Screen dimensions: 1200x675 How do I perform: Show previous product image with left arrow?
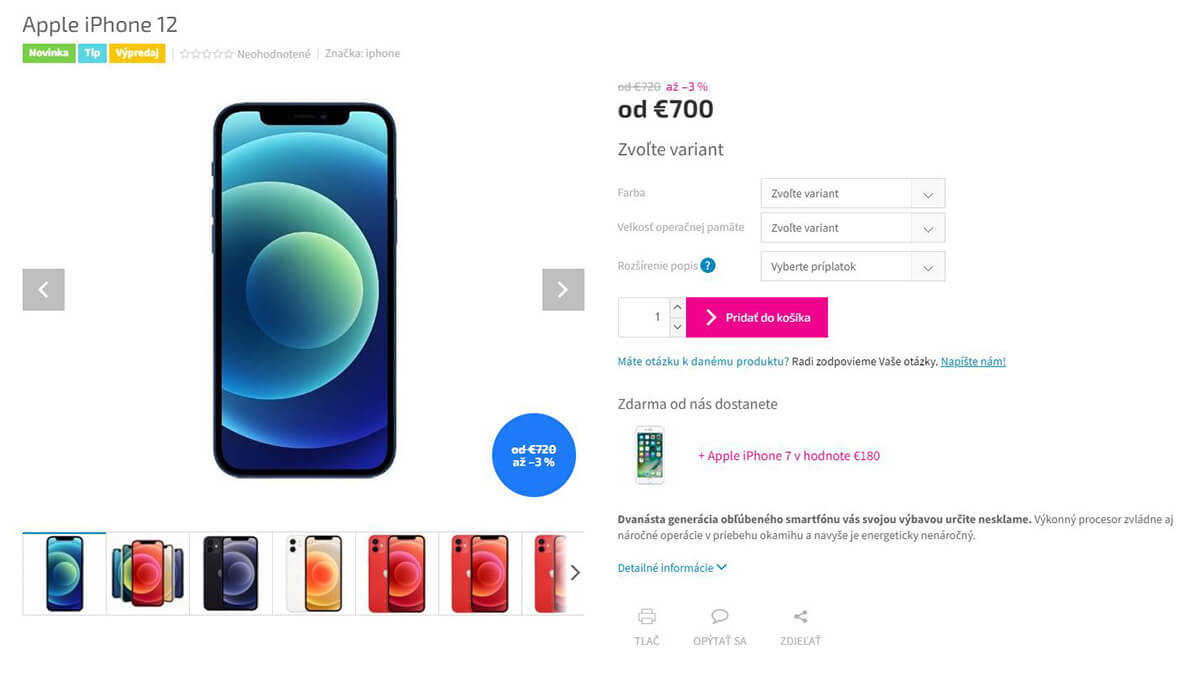pos(44,290)
